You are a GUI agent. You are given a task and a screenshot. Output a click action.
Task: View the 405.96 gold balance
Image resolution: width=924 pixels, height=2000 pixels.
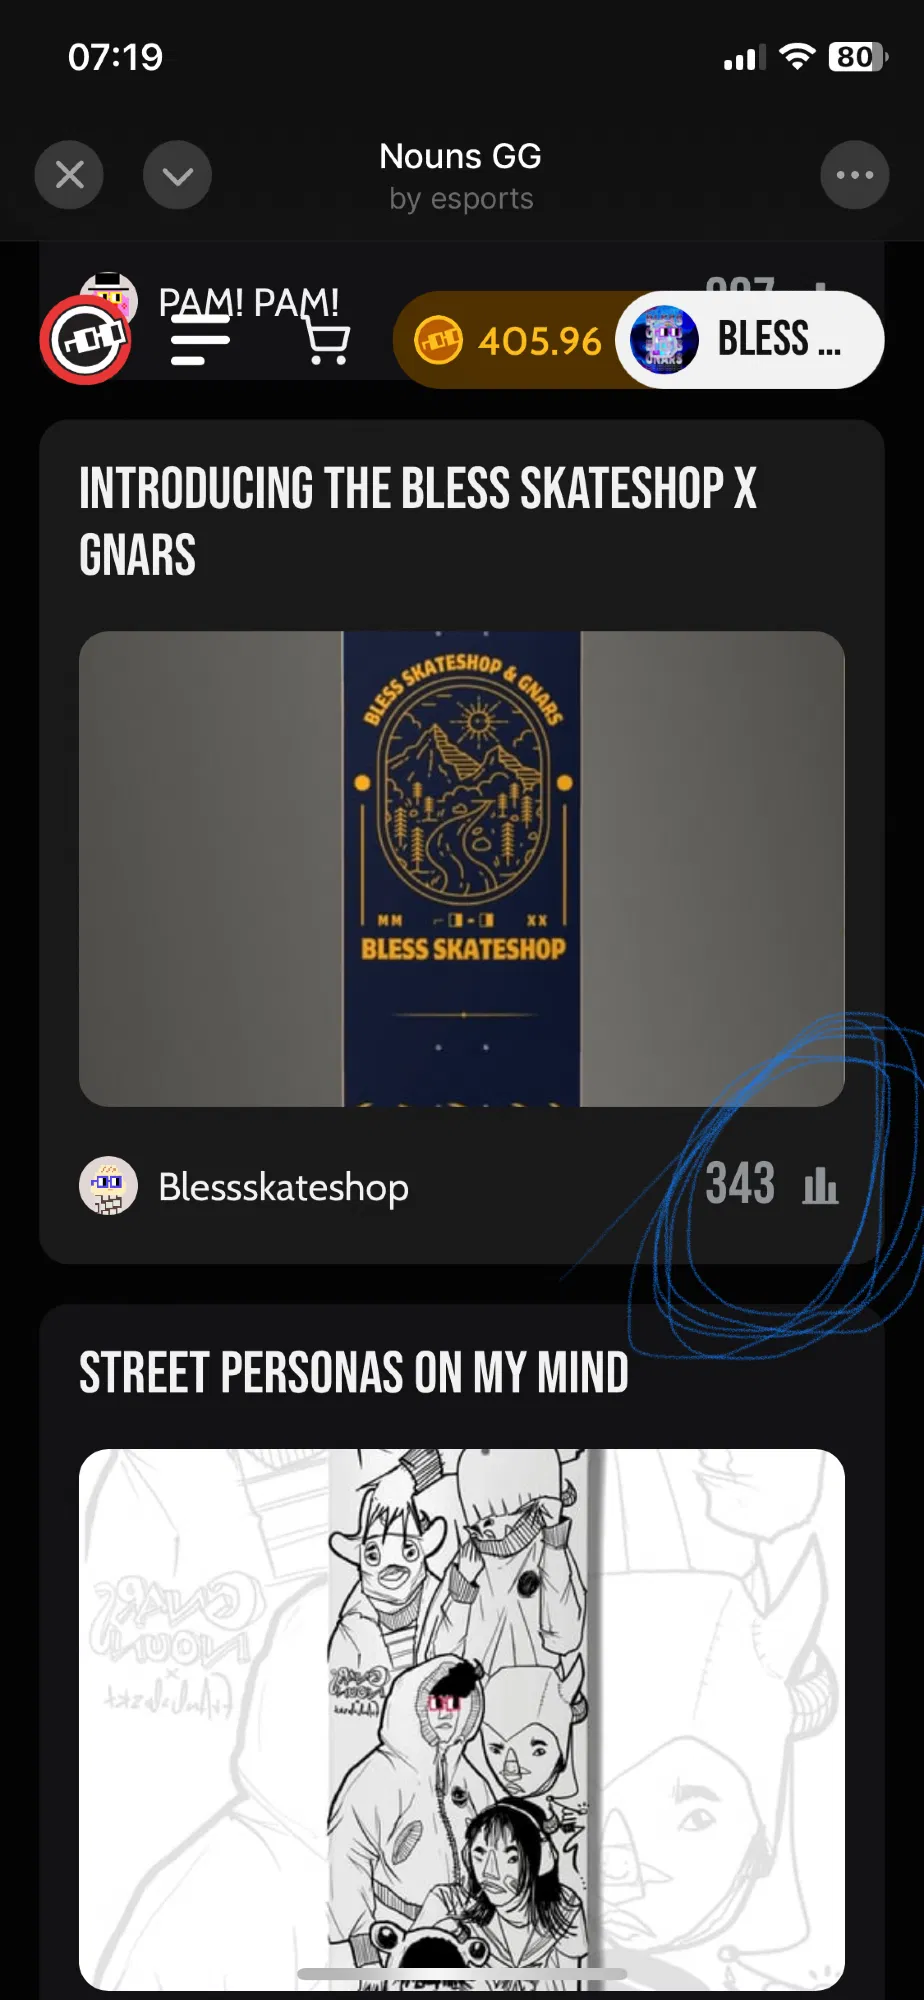[540, 341]
